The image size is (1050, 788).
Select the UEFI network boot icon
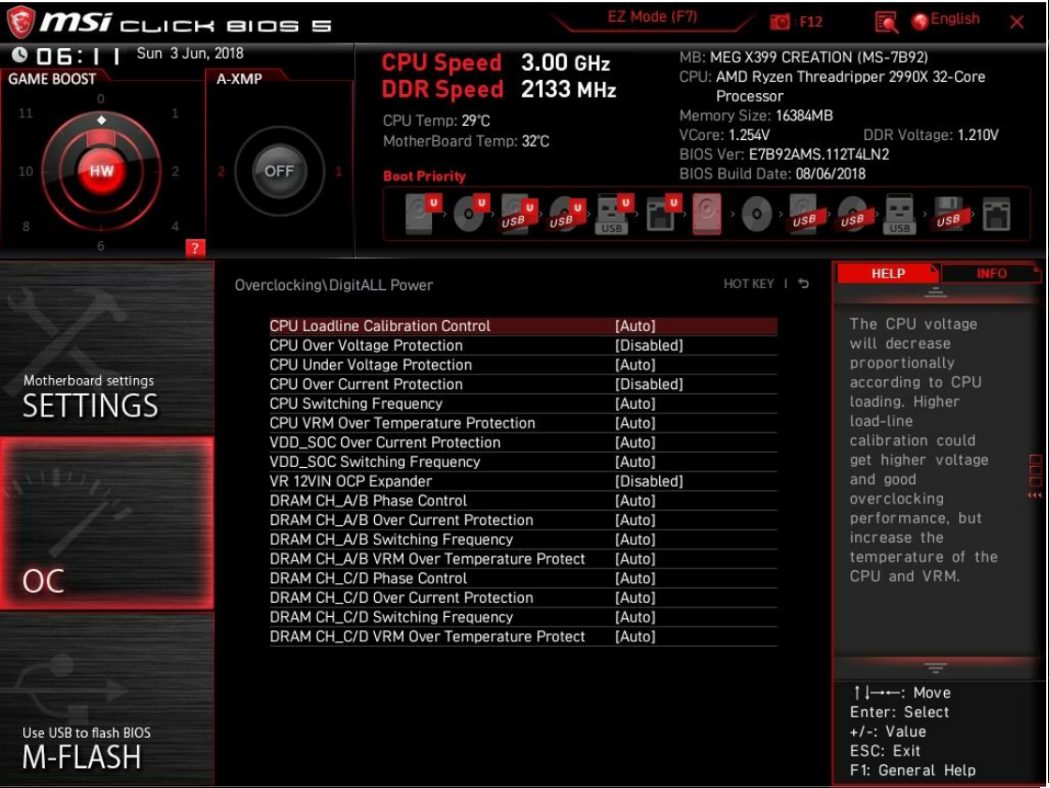(663, 214)
